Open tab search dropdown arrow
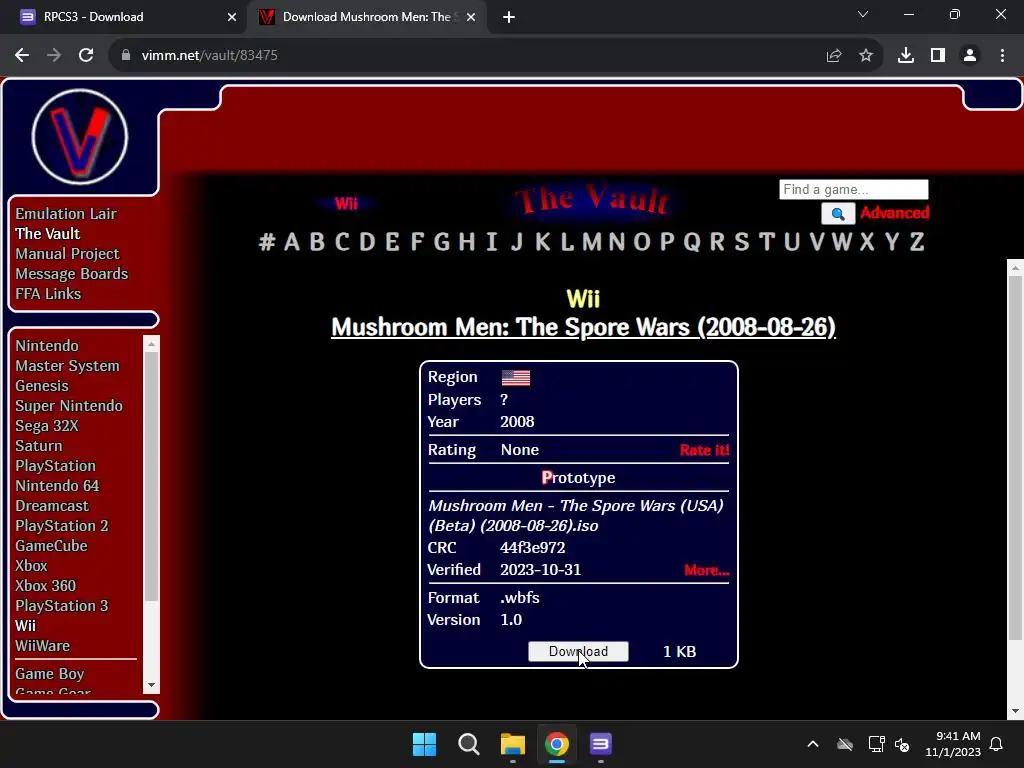 [x=863, y=14]
